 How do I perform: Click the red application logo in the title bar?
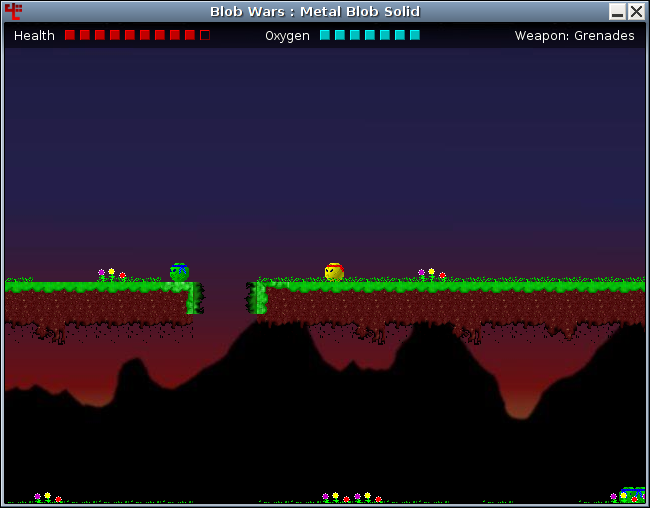(13, 12)
